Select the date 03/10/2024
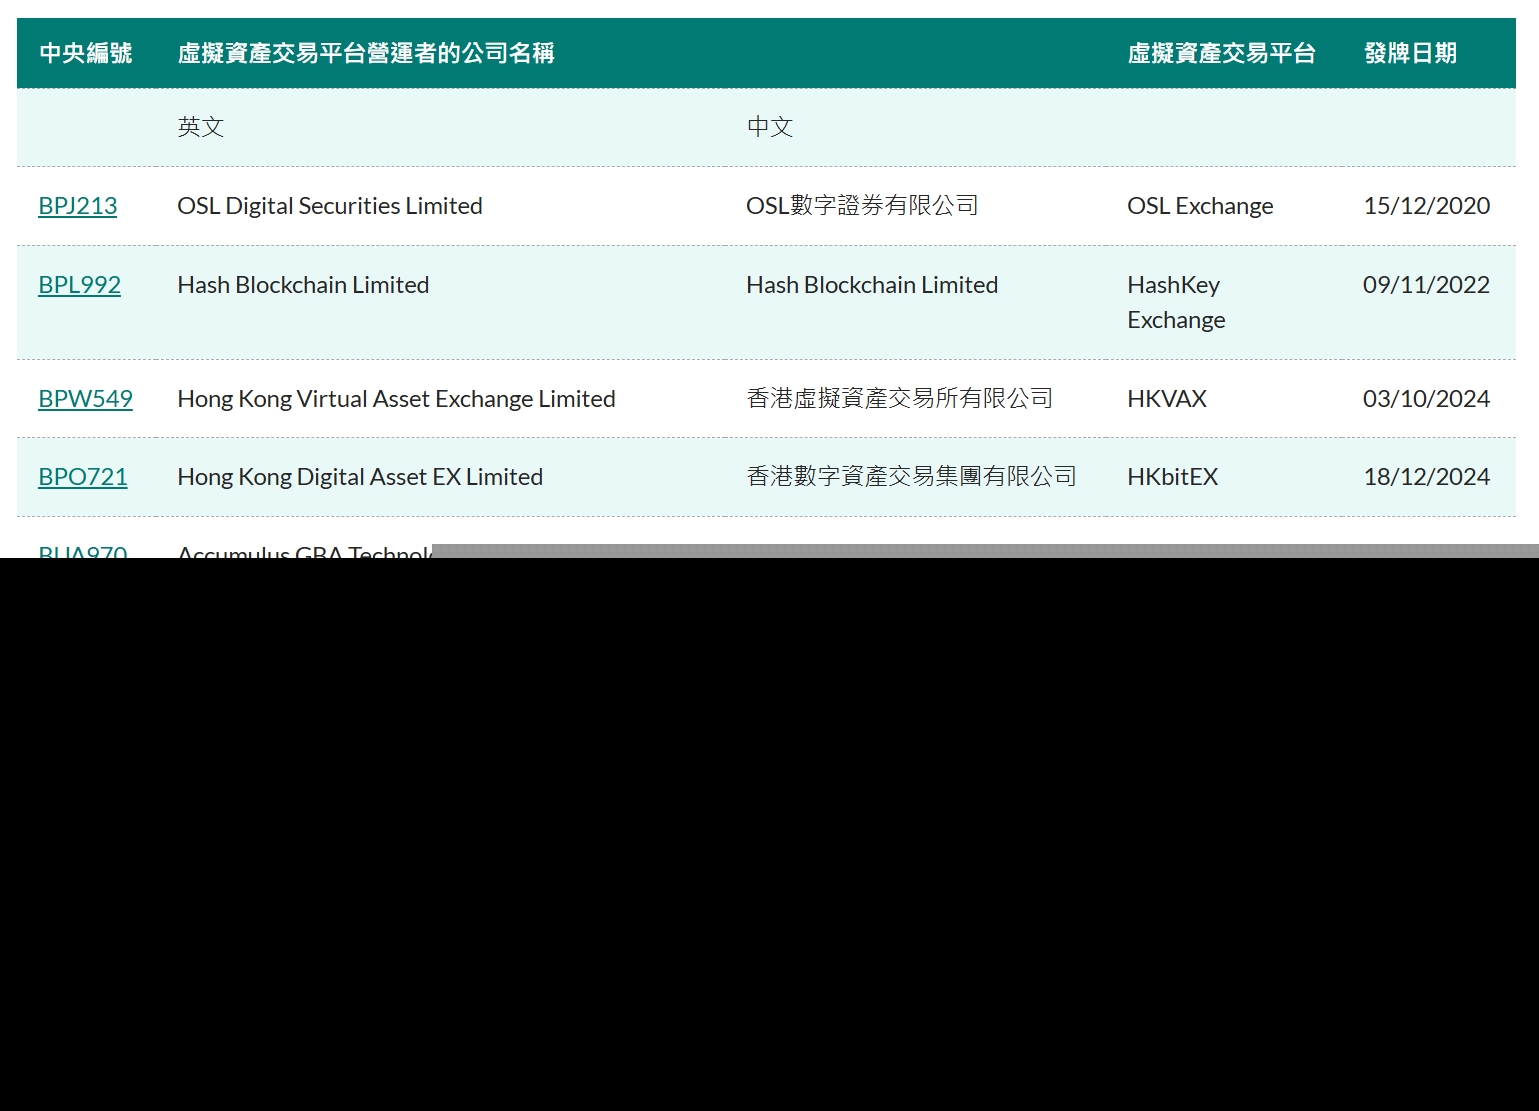1539x1111 pixels. 1427,399
